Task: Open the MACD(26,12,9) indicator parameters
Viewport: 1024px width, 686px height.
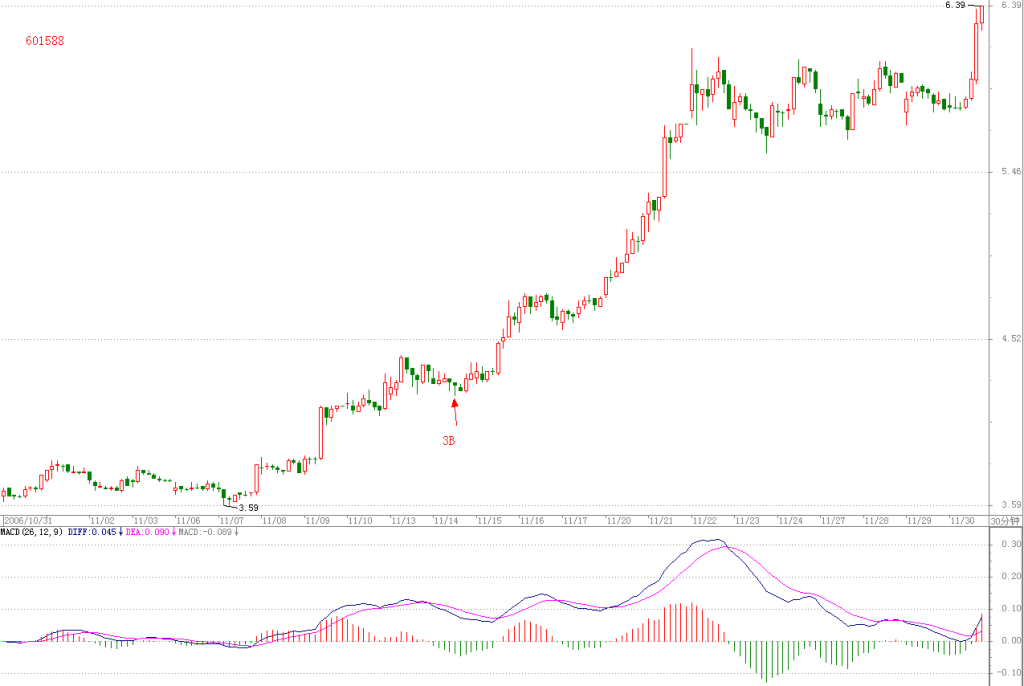Action: pos(32,532)
